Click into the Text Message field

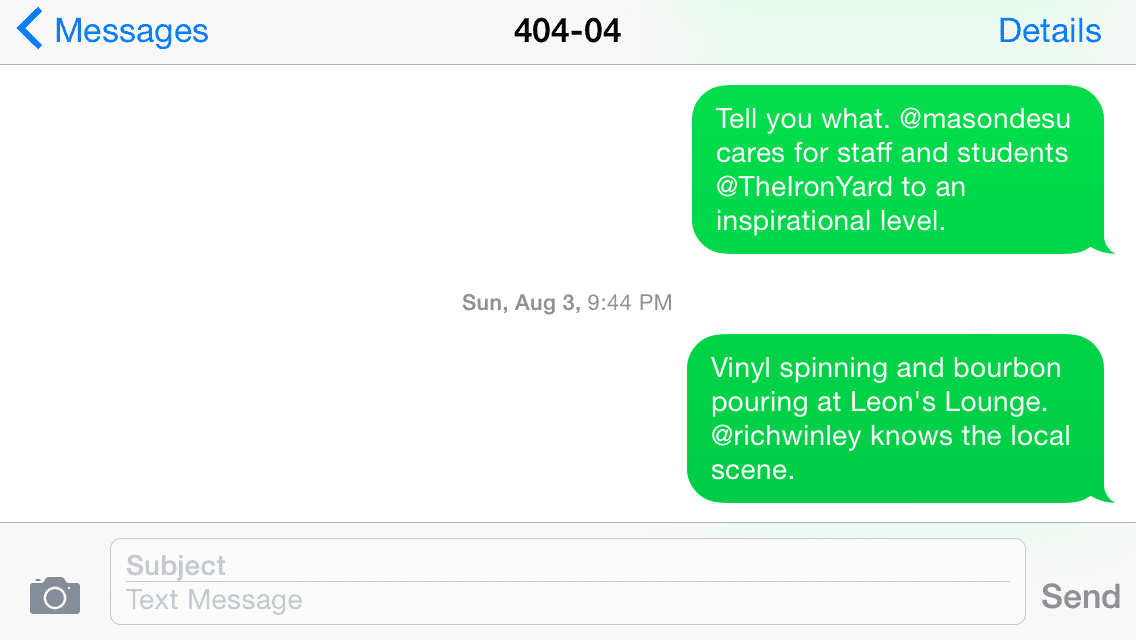point(567,599)
